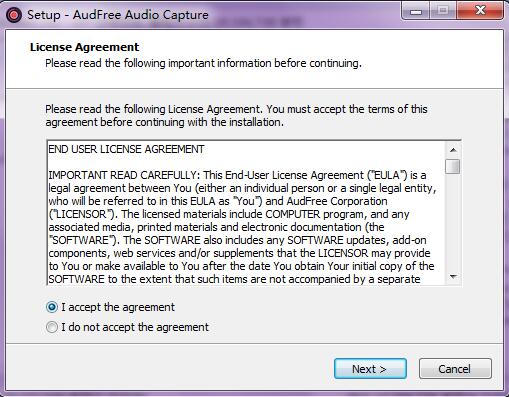Image resolution: width=509 pixels, height=397 pixels.
Task: Click inside the EULA text box body
Action: point(246,213)
